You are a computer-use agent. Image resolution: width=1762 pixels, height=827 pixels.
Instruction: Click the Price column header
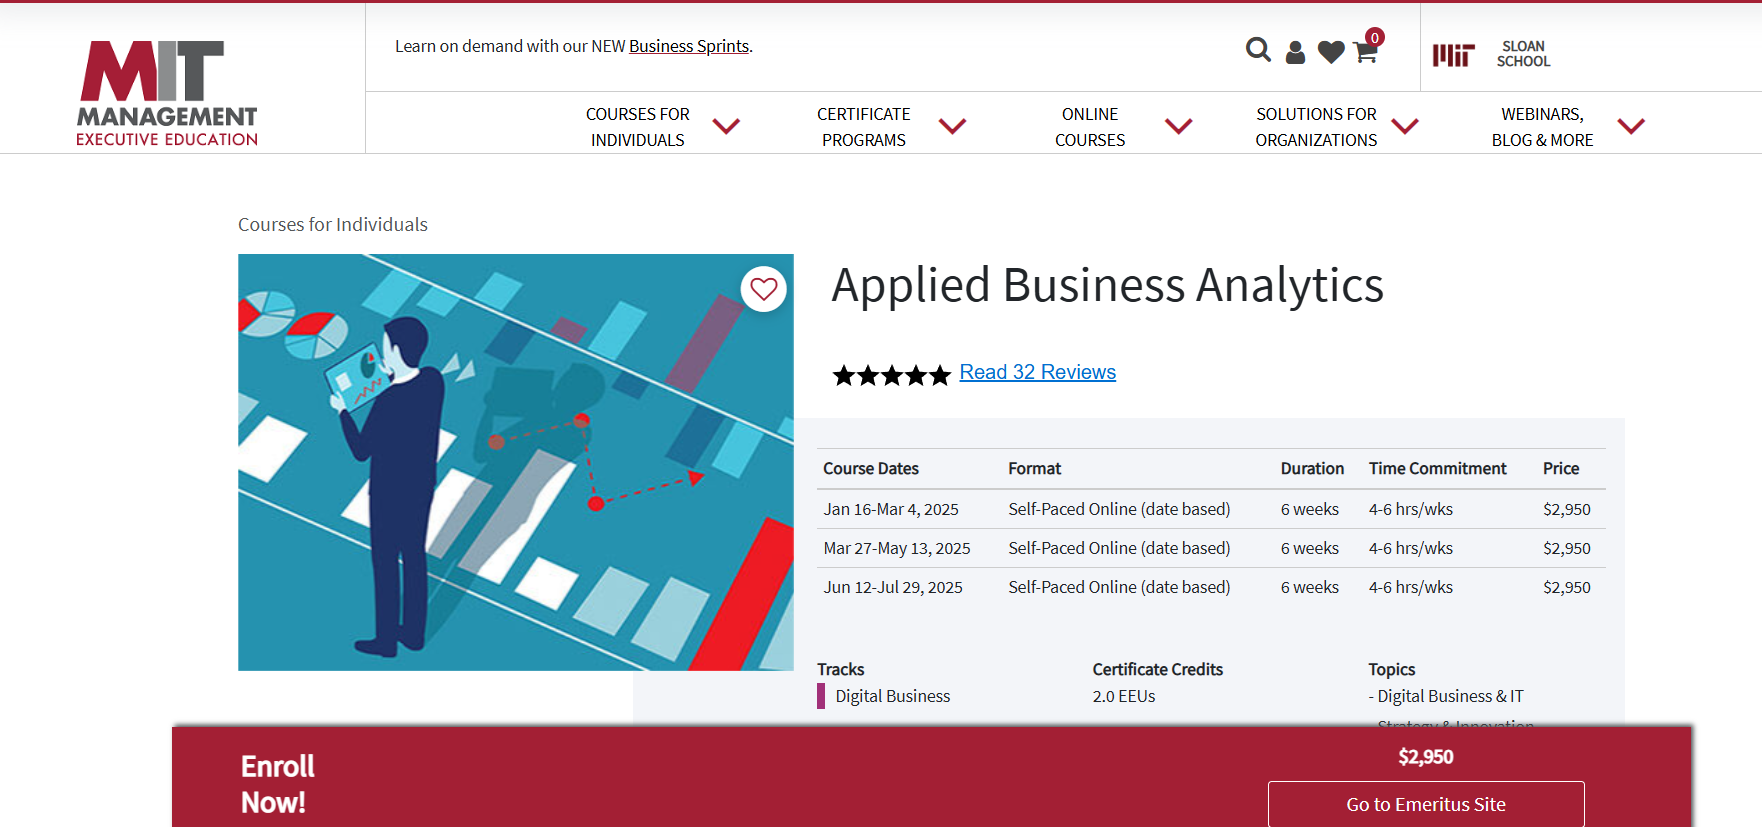pyautogui.click(x=1561, y=468)
